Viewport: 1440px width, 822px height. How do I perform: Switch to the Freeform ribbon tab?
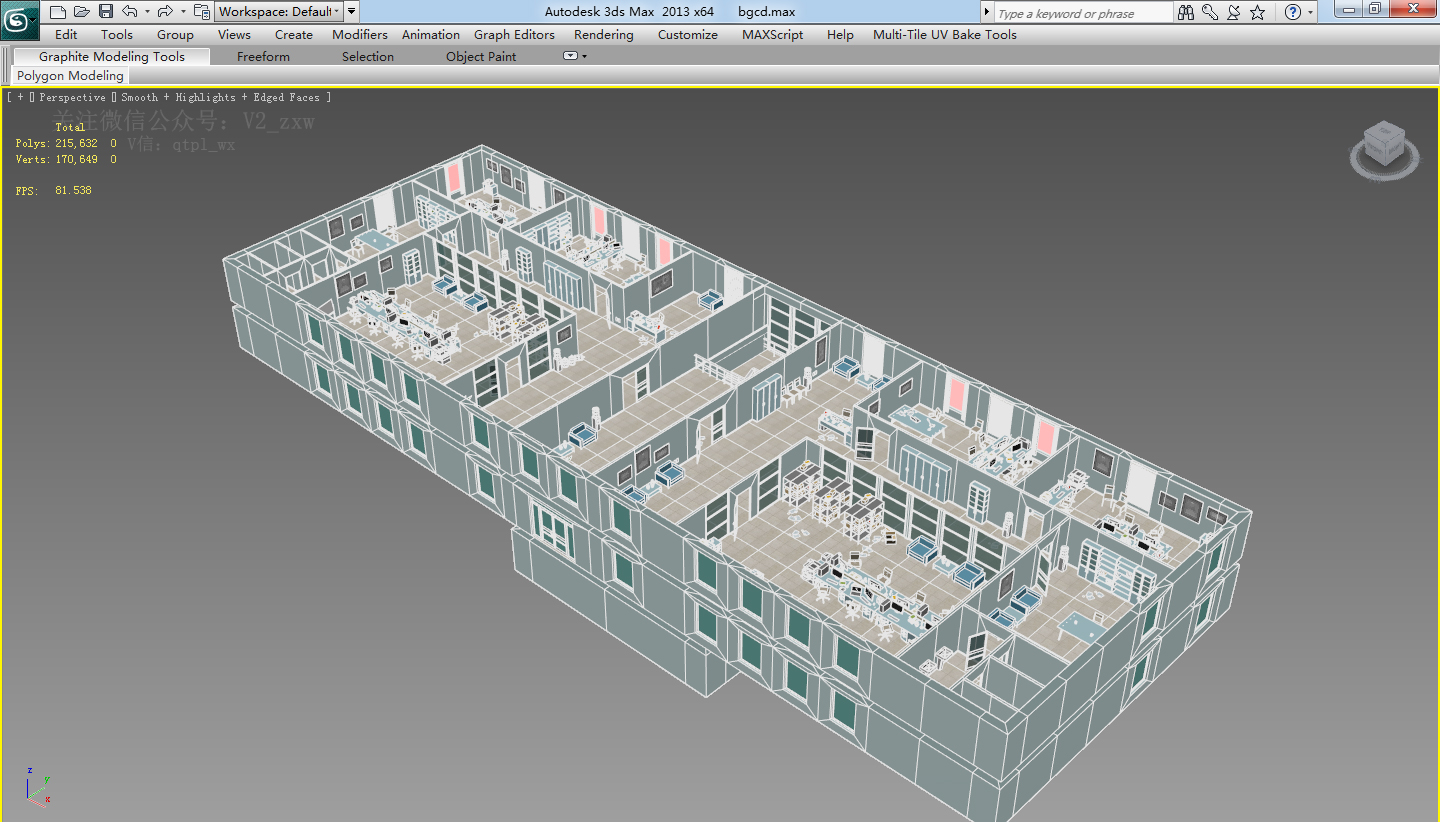(x=263, y=56)
